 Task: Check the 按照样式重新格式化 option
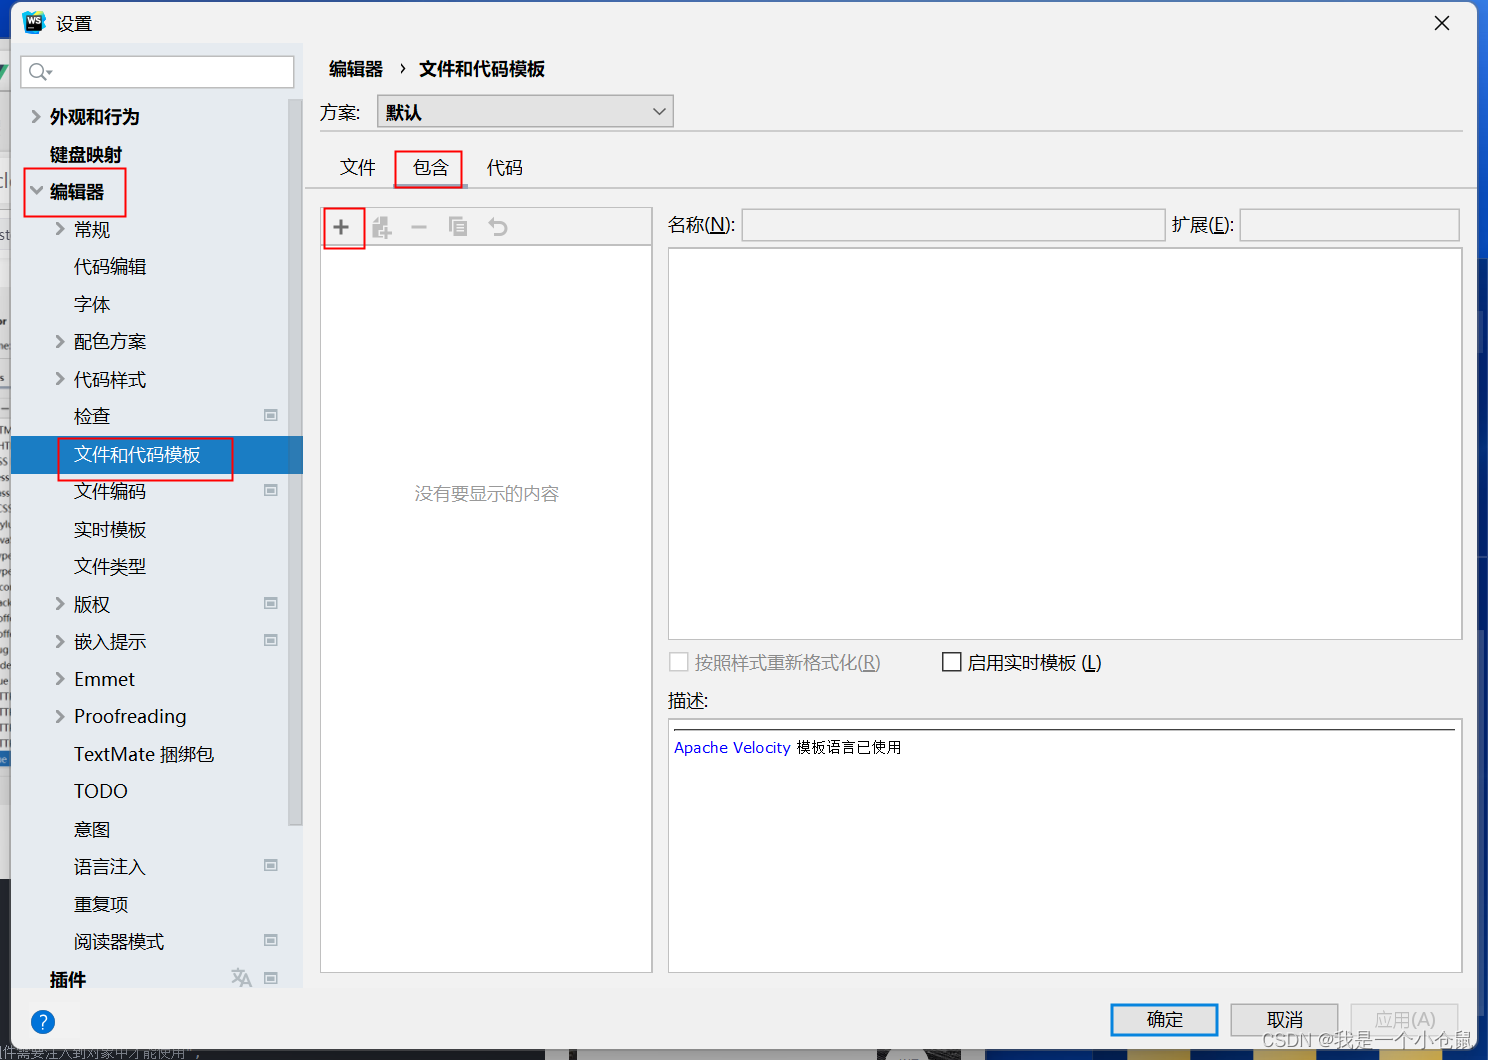click(678, 661)
